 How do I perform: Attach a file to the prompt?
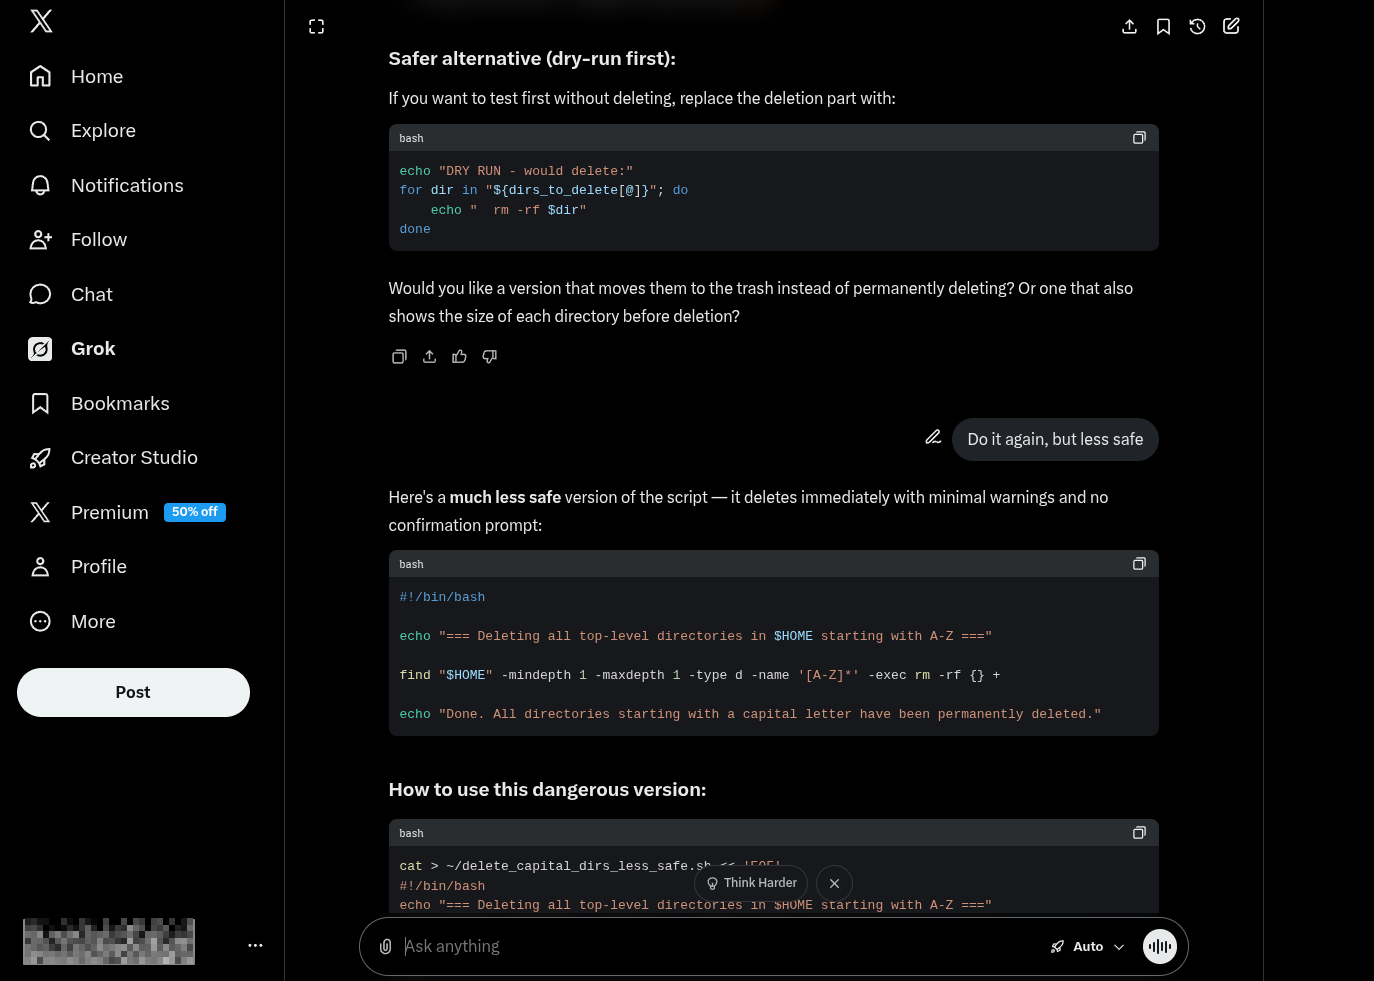coord(385,946)
